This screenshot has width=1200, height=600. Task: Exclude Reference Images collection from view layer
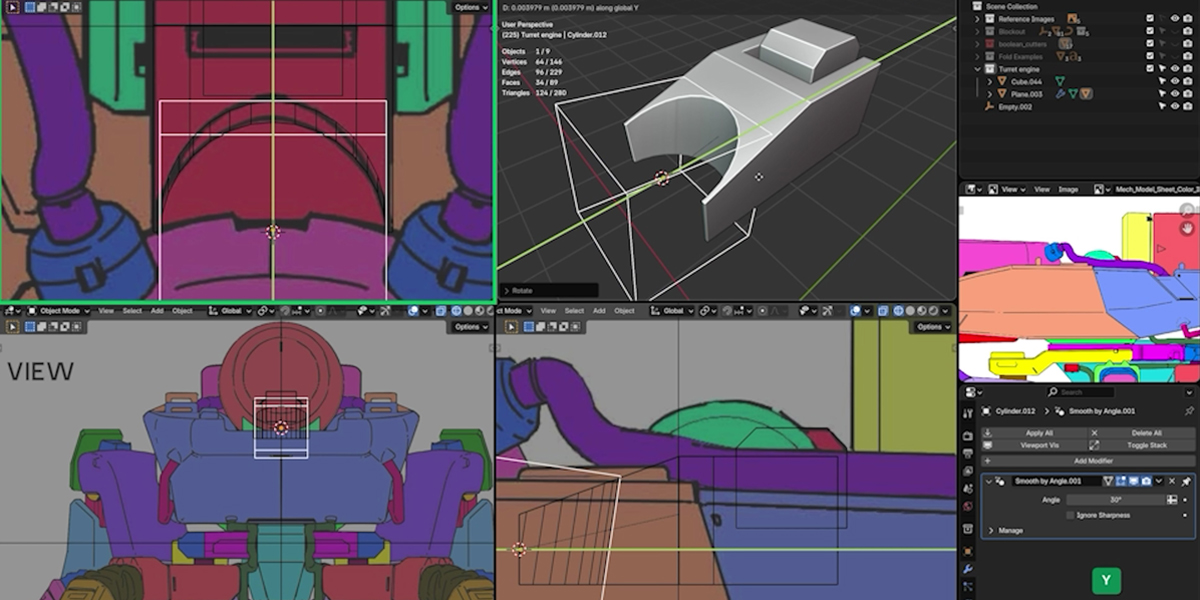[1150, 19]
